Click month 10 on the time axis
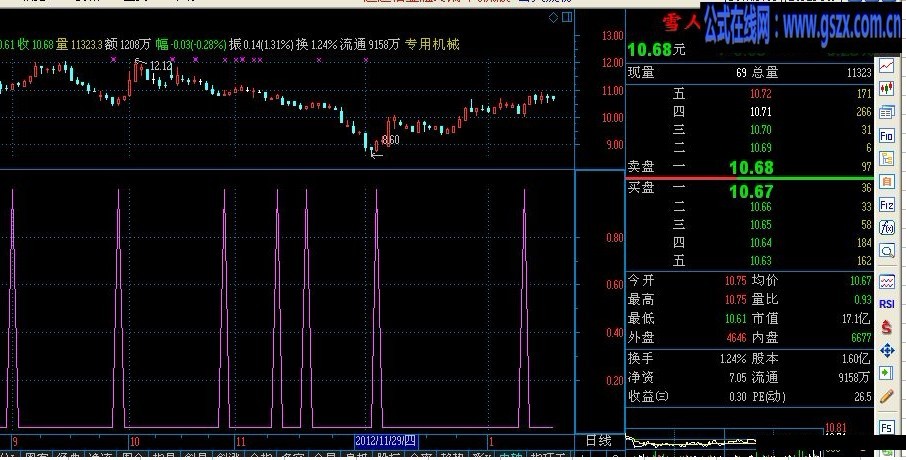The width and height of the screenshot is (906, 460). point(135,442)
